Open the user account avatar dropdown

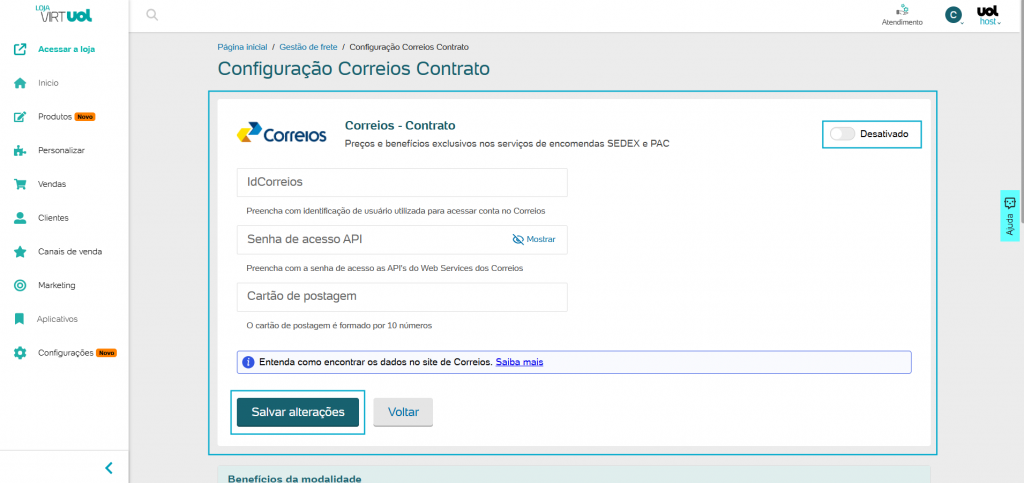click(x=956, y=15)
